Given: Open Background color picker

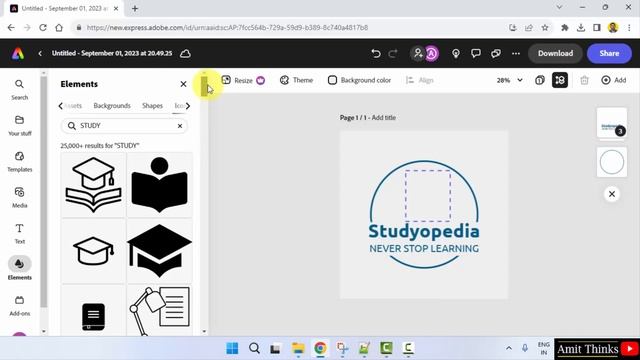Looking at the screenshot, I should [359, 80].
